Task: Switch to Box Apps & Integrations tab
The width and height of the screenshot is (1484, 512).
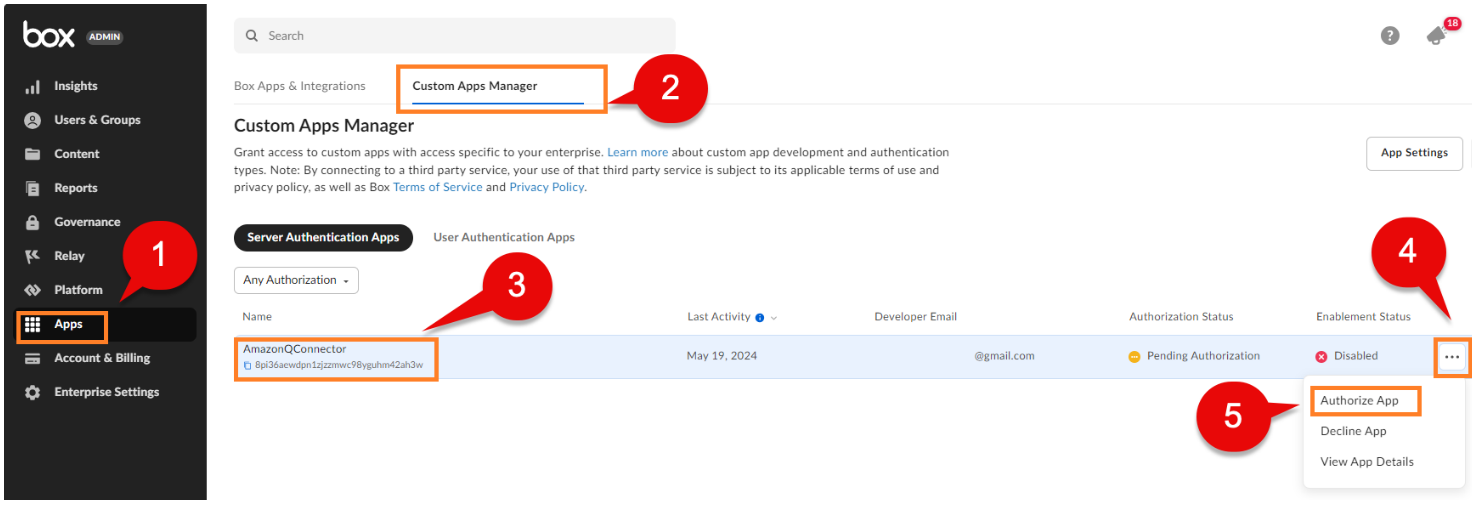Action: pos(300,86)
